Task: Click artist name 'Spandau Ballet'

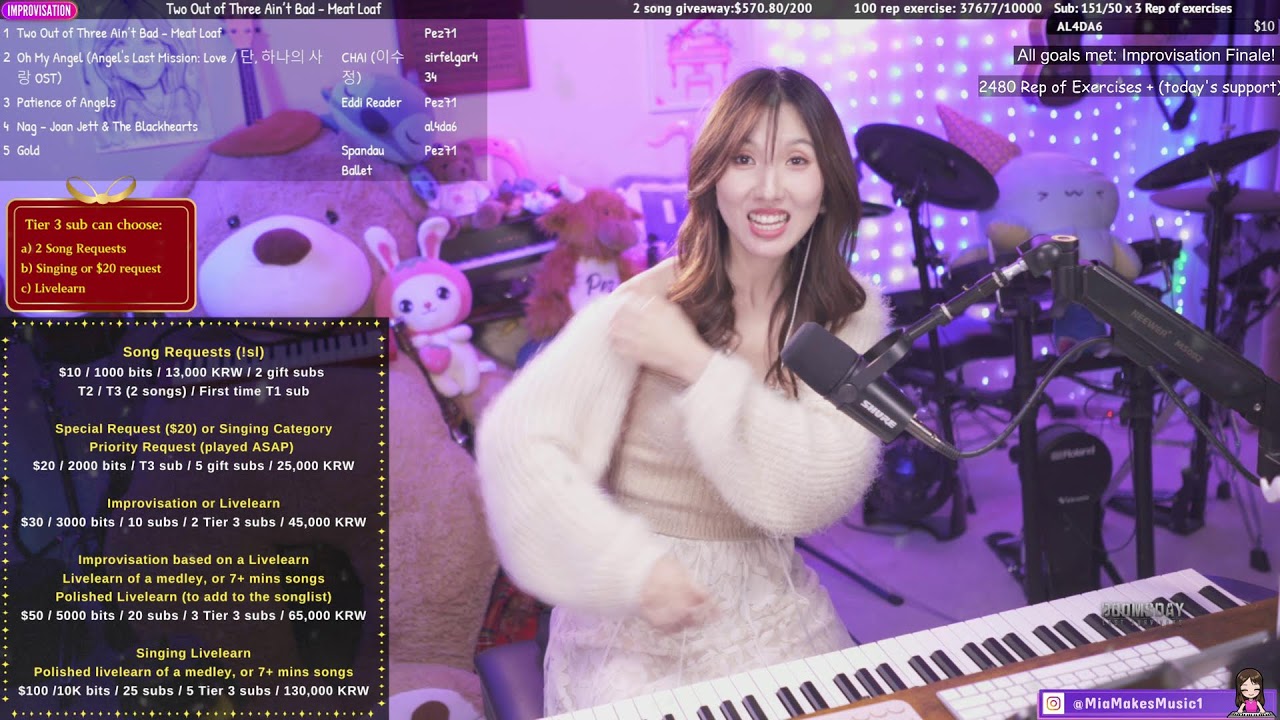Action: [363, 160]
